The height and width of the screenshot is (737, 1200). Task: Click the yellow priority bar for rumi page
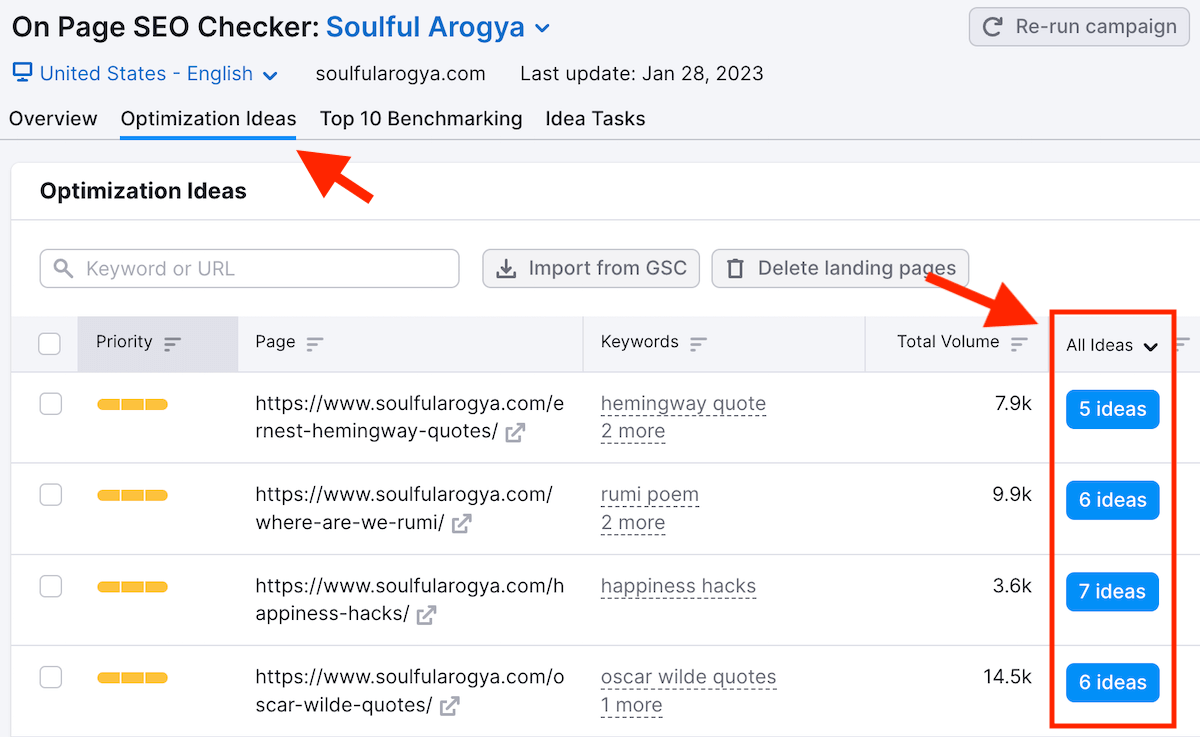pyautogui.click(x=132, y=496)
